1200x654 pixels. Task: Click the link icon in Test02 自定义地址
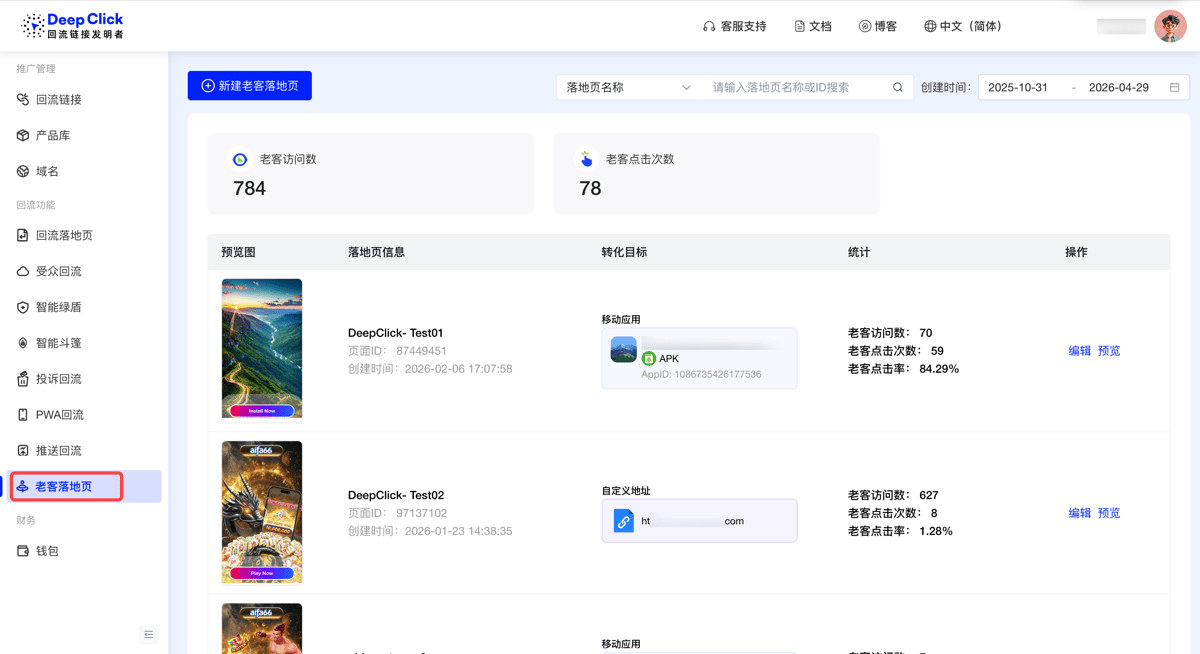tap(623, 521)
